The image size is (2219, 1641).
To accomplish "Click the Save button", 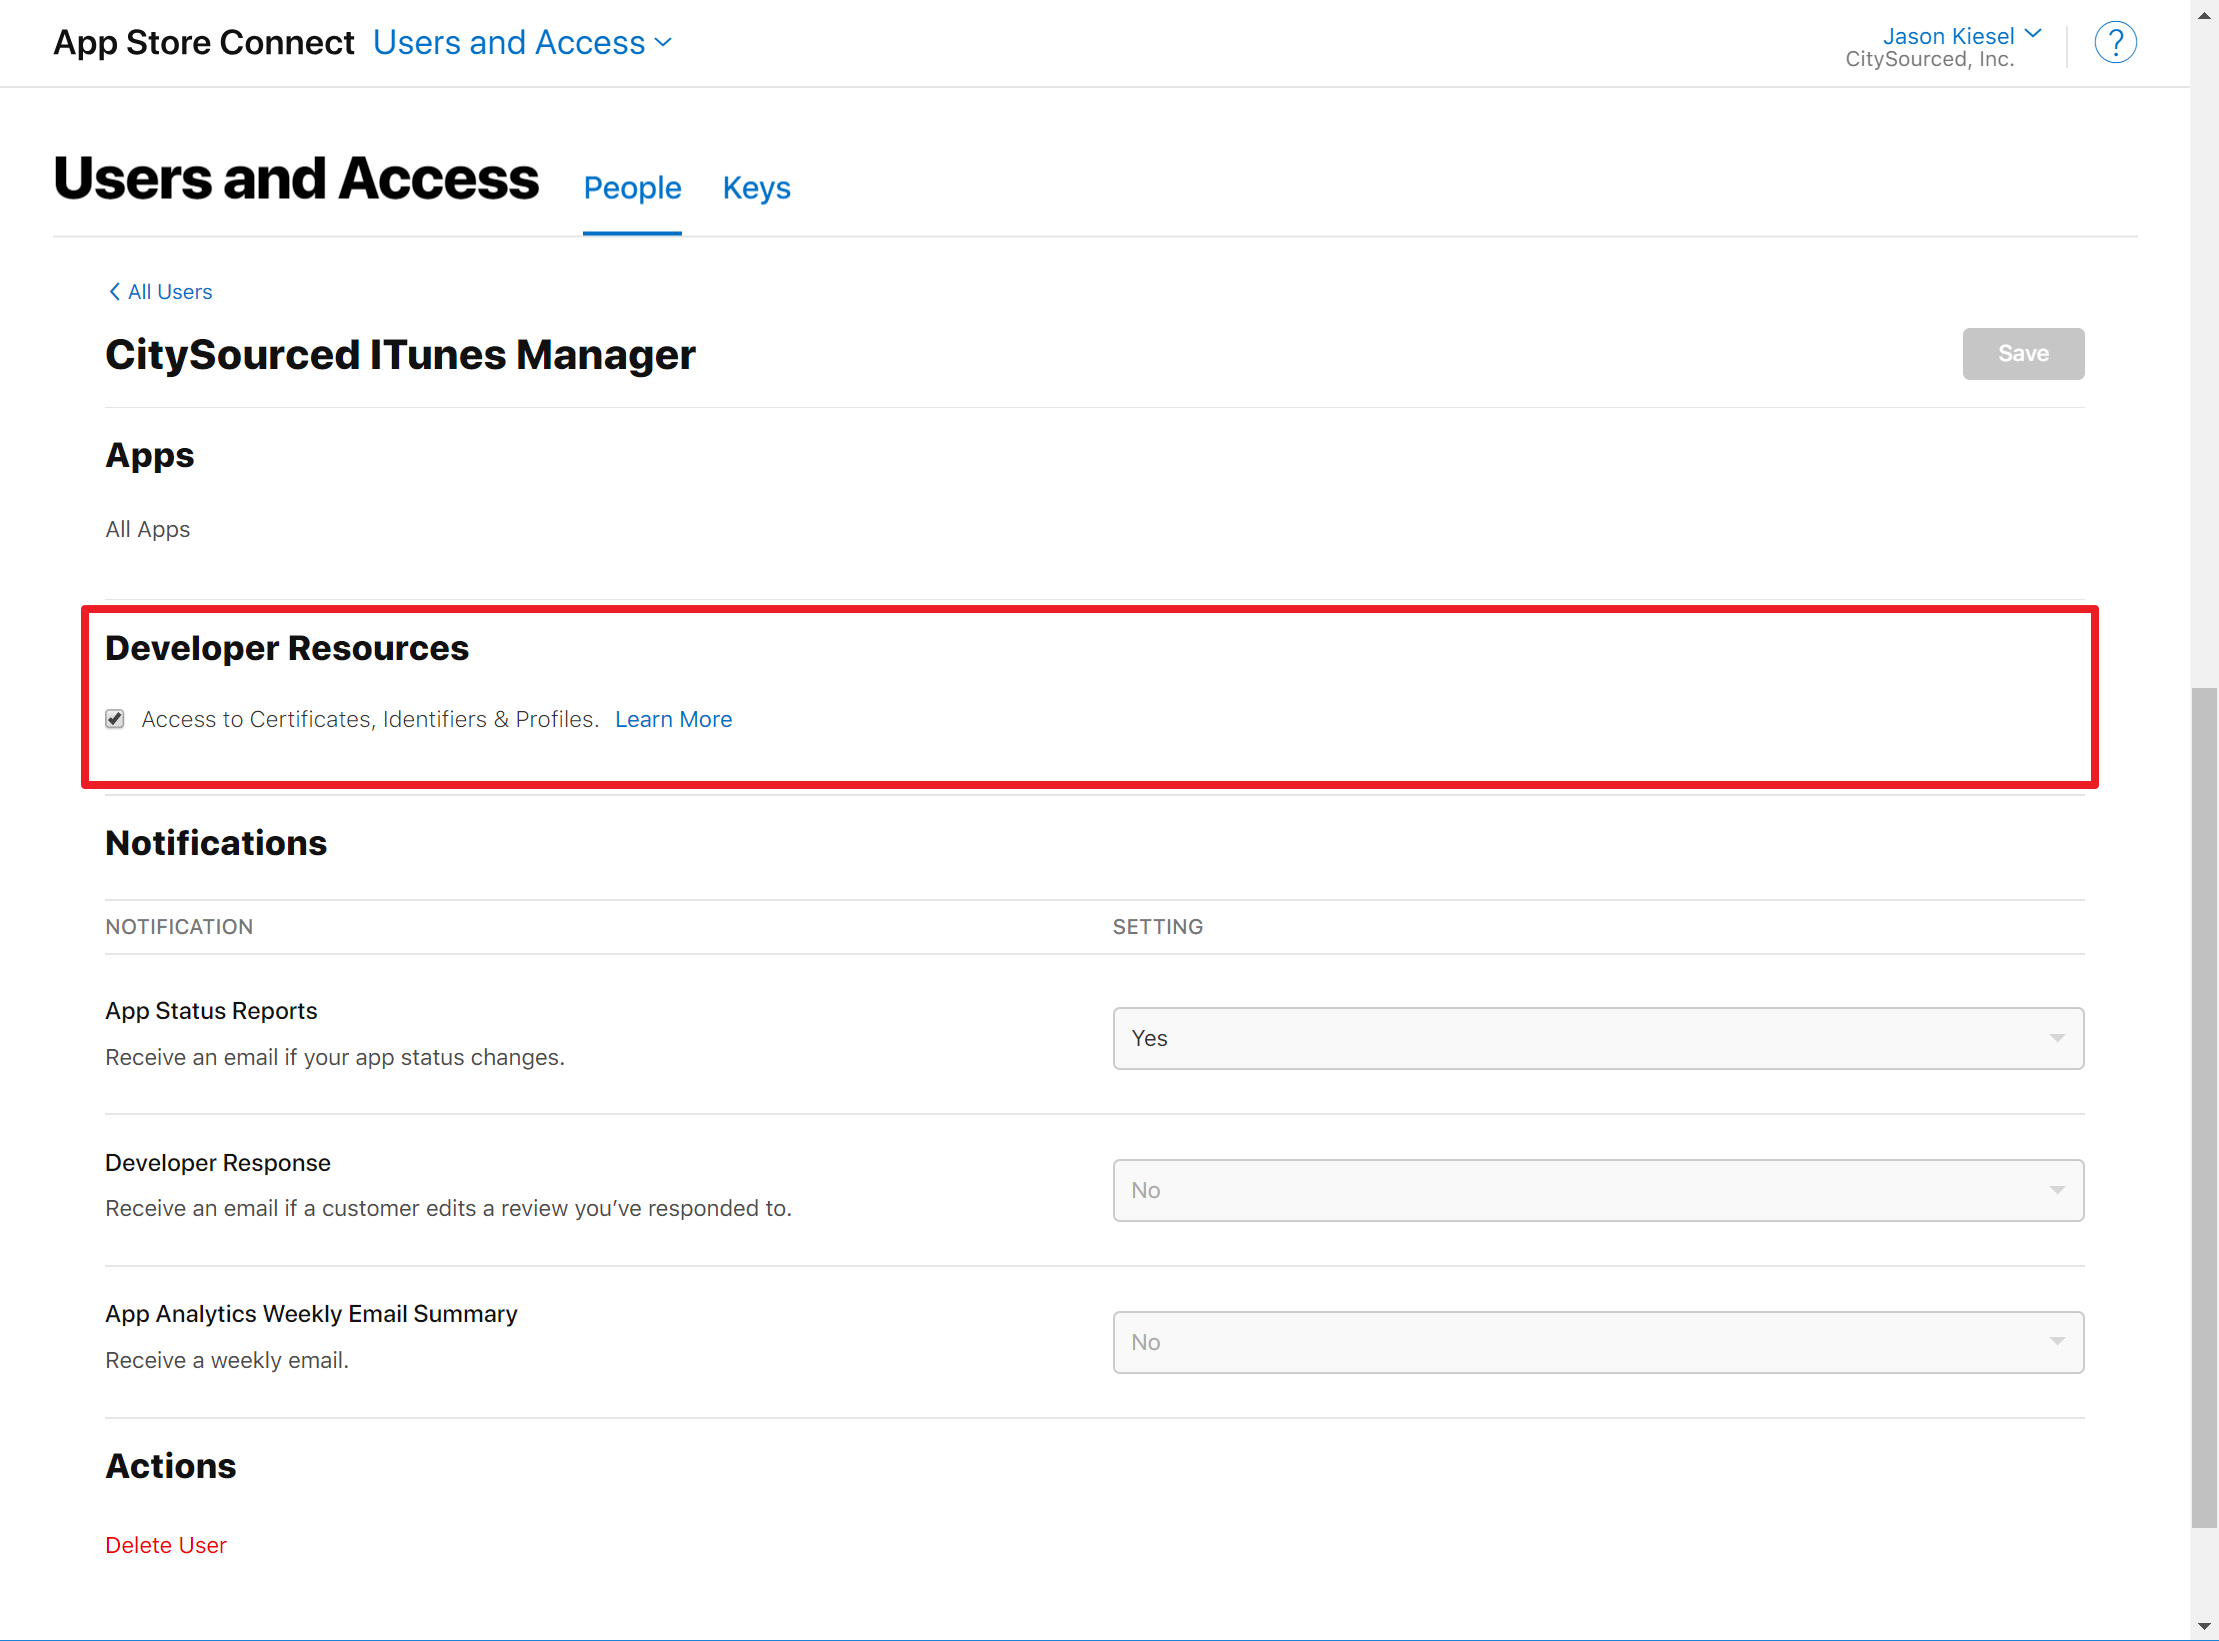I will tap(2023, 353).
